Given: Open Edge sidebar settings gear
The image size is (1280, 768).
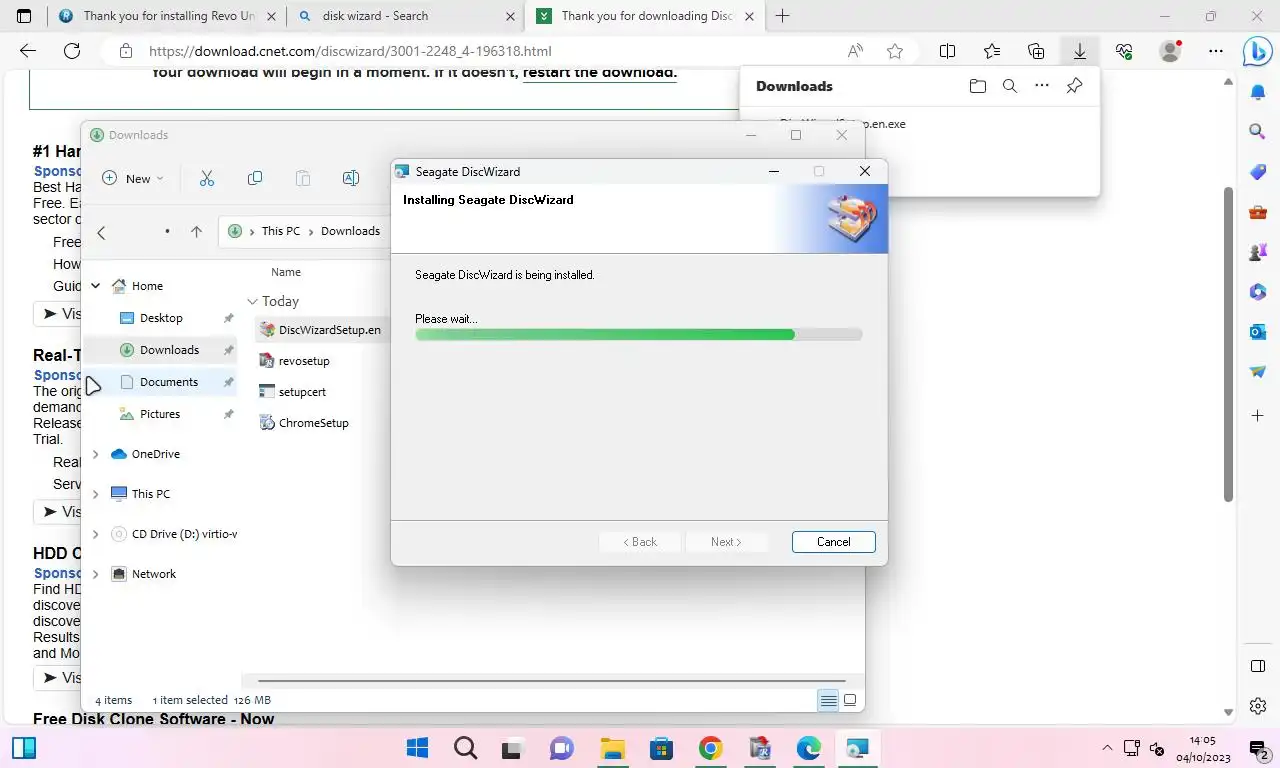Looking at the screenshot, I should [1258, 706].
